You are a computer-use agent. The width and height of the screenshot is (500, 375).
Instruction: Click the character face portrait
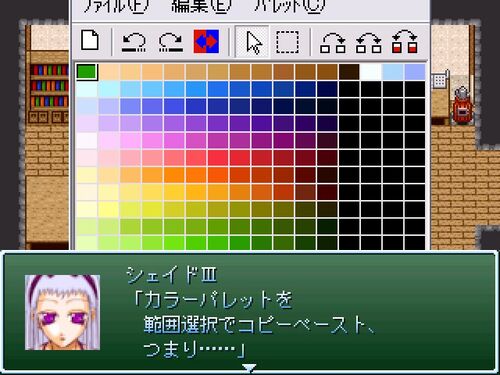pos(62,312)
